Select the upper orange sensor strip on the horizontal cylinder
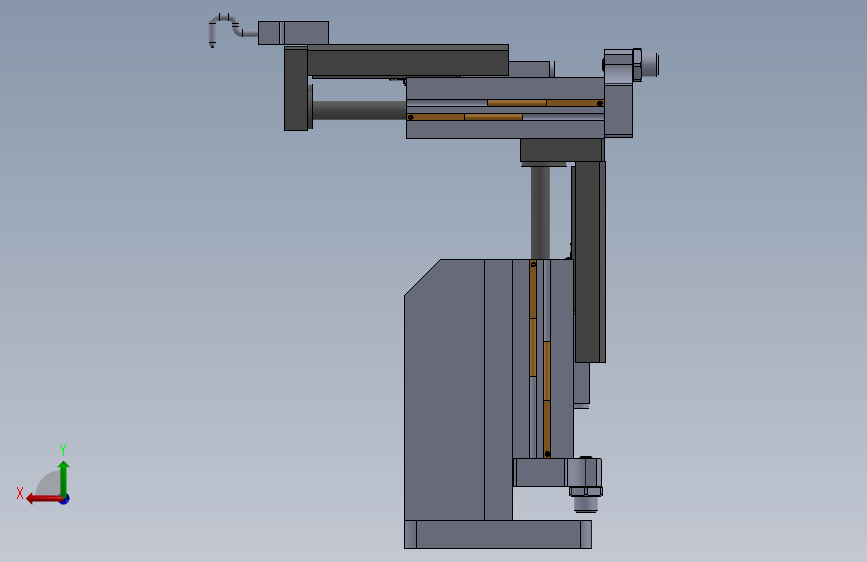Viewport: 867px width, 562px height. click(x=545, y=103)
